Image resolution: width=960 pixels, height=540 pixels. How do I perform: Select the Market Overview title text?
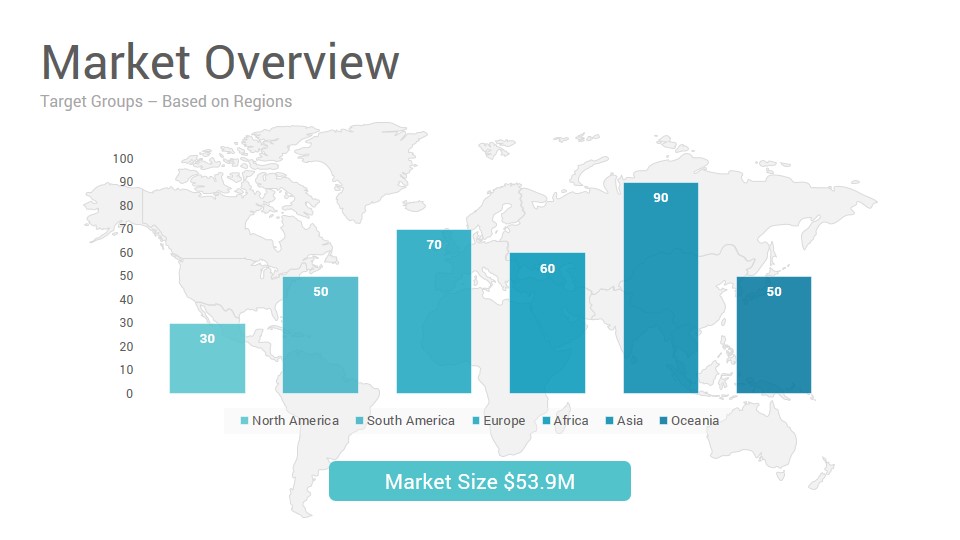pos(220,62)
